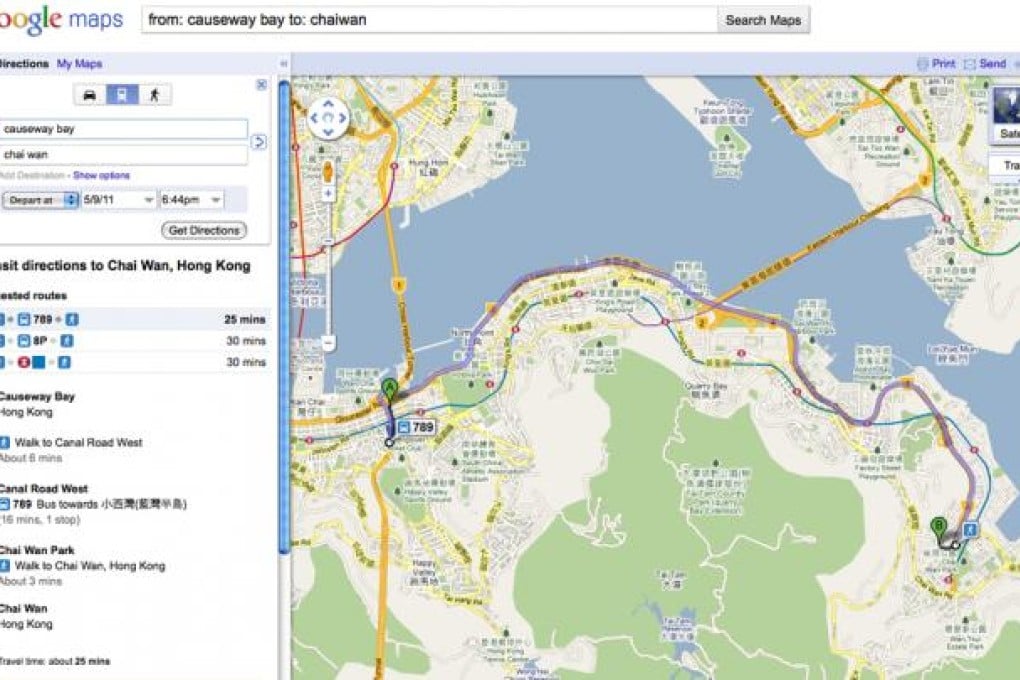
Task: Click the green marker A on map
Action: tap(389, 390)
